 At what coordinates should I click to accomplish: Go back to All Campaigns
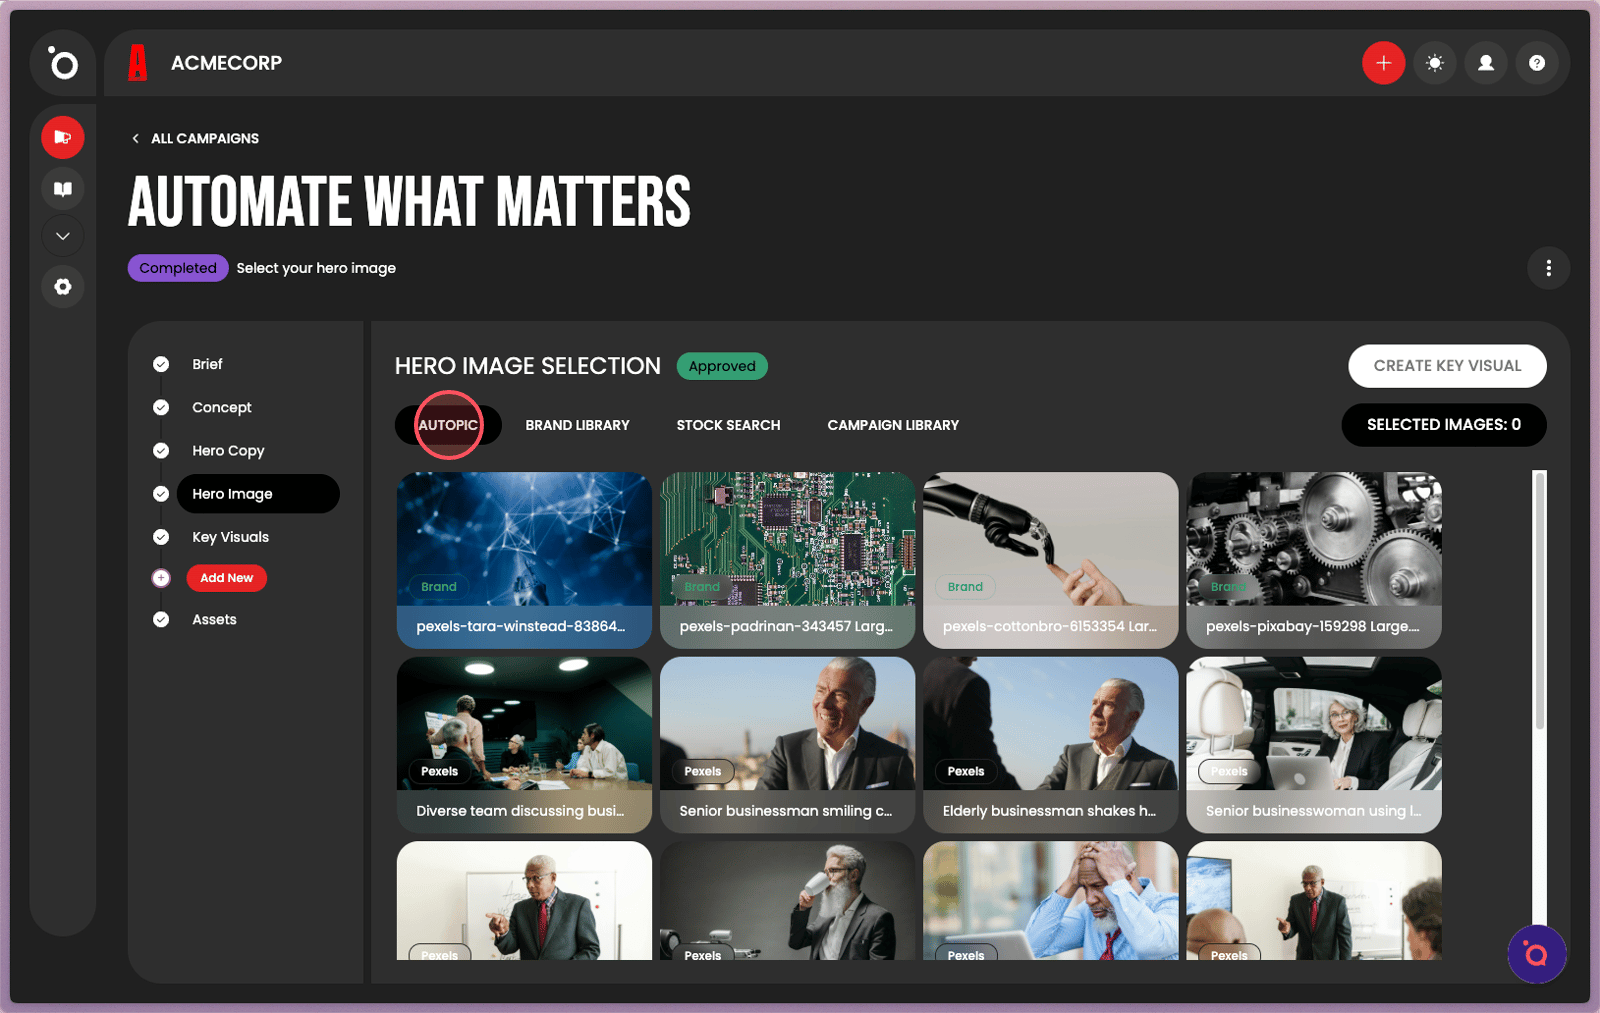point(196,139)
